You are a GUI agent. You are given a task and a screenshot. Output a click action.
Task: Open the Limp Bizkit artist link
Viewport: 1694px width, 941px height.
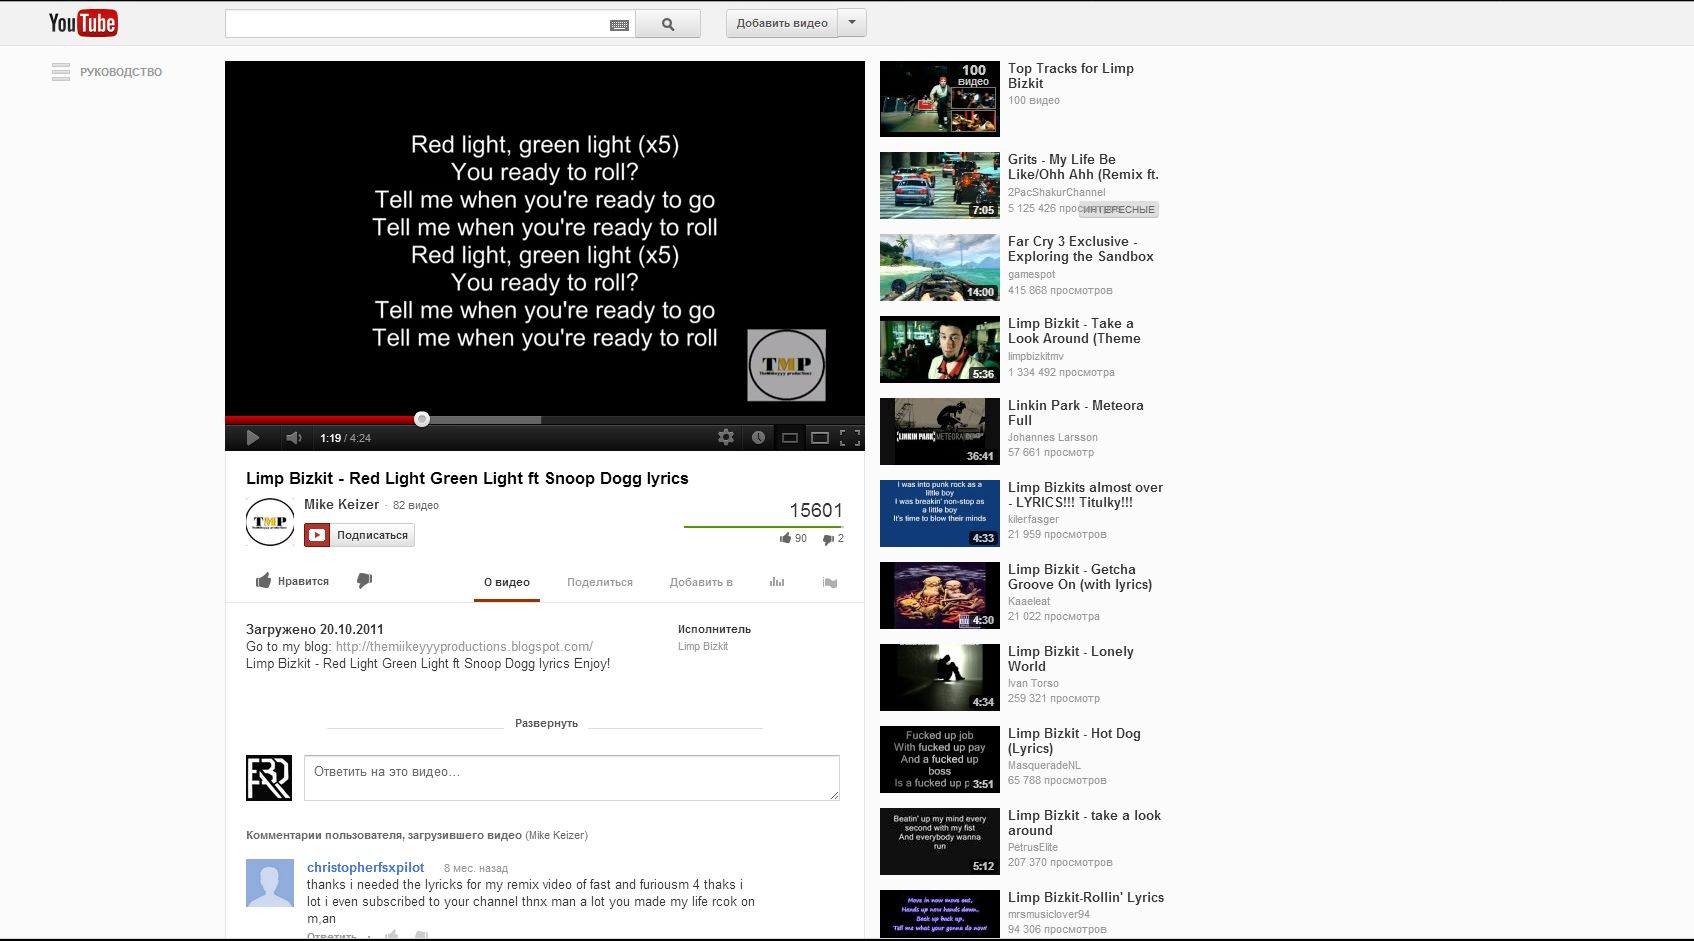tap(703, 647)
